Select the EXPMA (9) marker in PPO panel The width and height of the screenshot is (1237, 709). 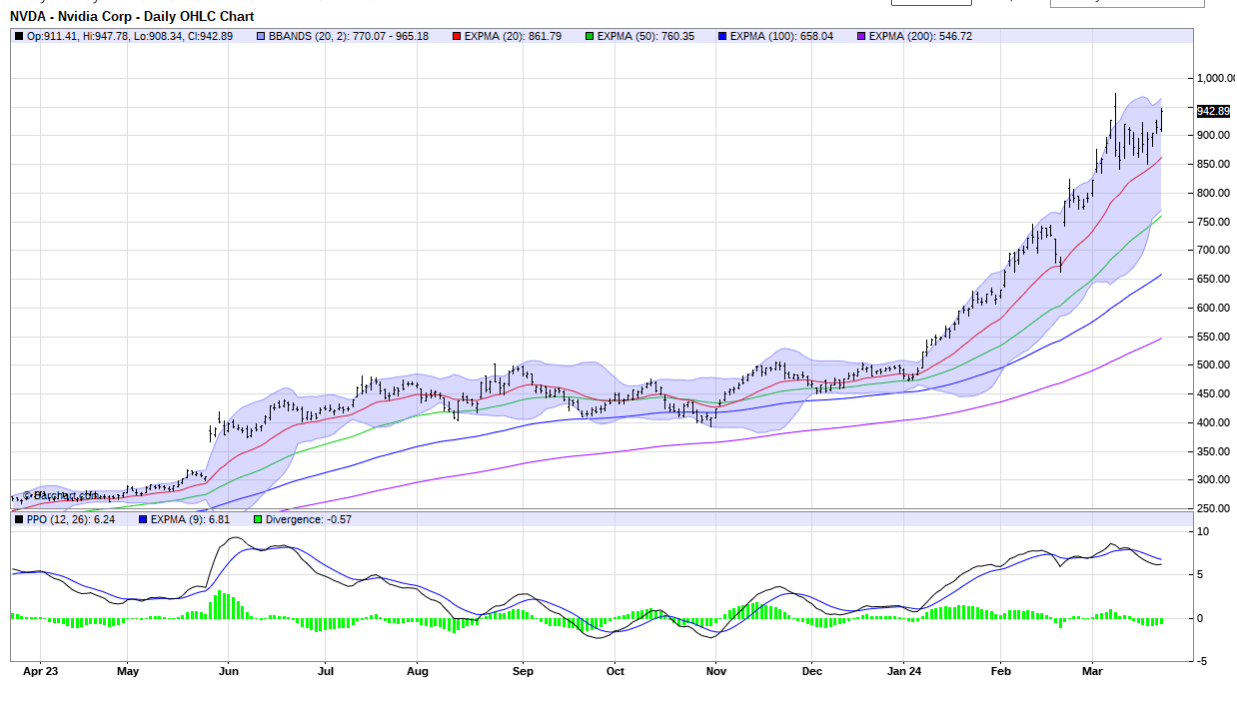tap(142, 518)
